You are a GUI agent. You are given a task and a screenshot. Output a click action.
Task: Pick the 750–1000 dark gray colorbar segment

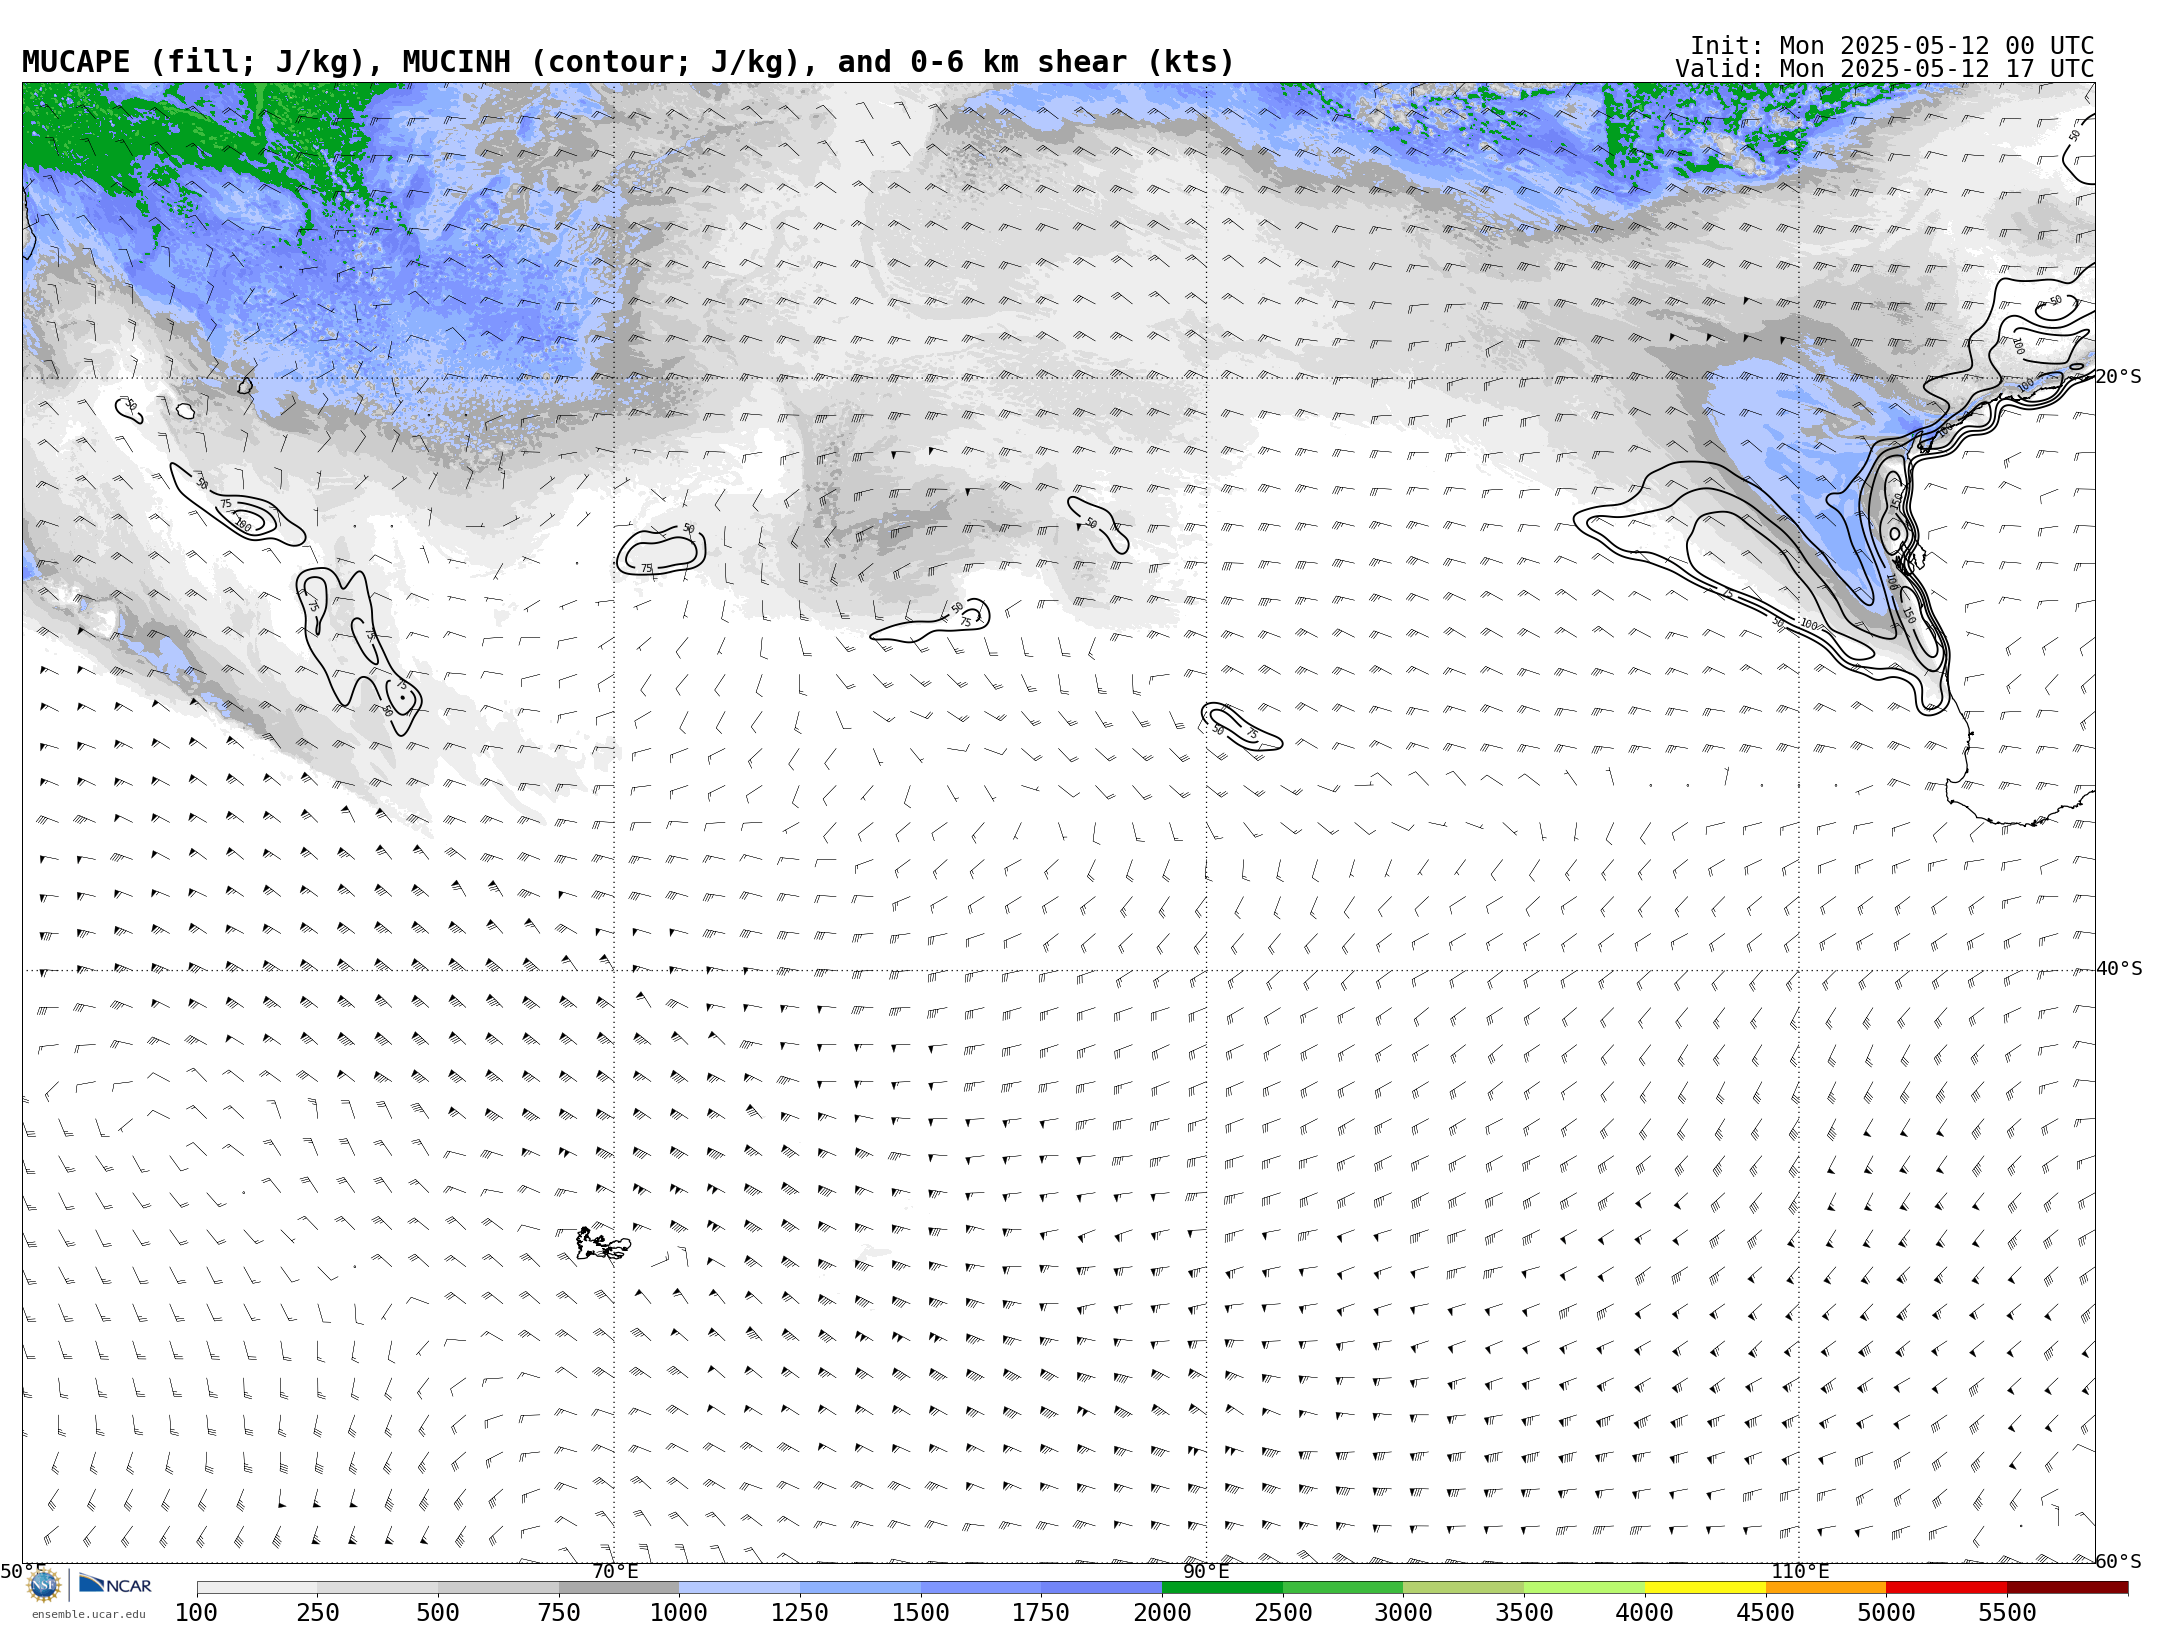tap(619, 1588)
